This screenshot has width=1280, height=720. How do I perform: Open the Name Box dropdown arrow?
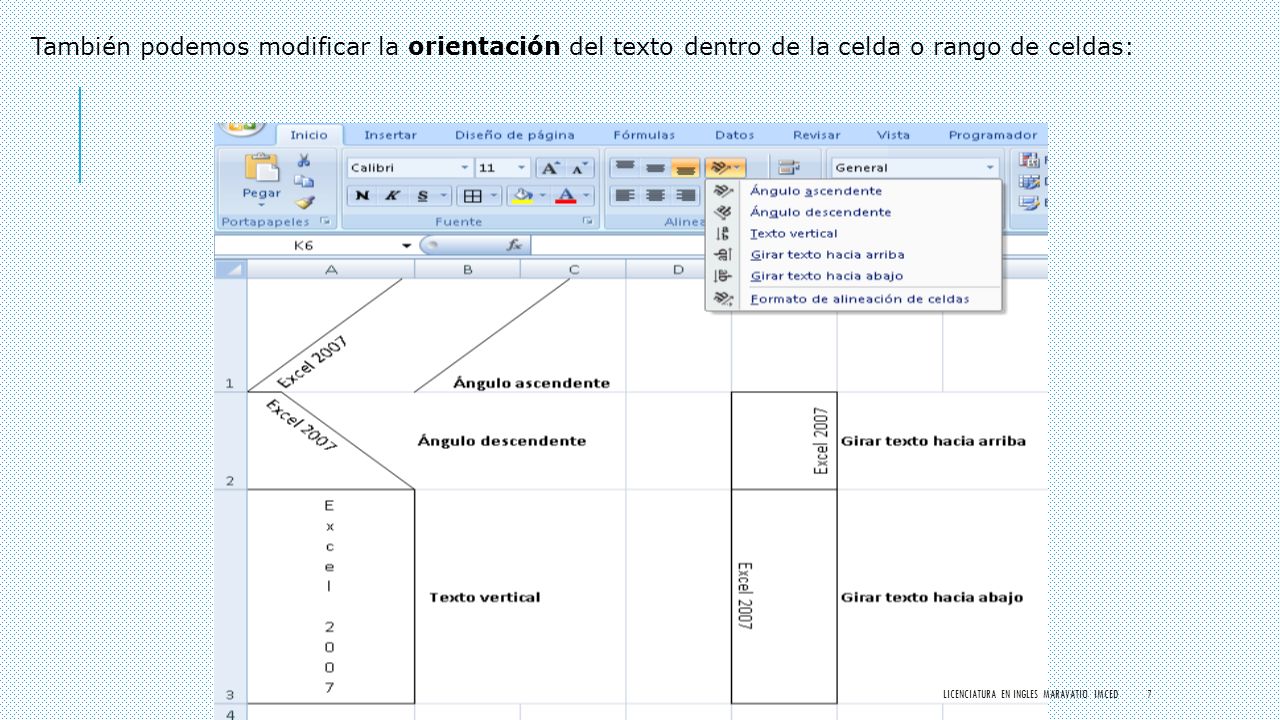coord(406,245)
